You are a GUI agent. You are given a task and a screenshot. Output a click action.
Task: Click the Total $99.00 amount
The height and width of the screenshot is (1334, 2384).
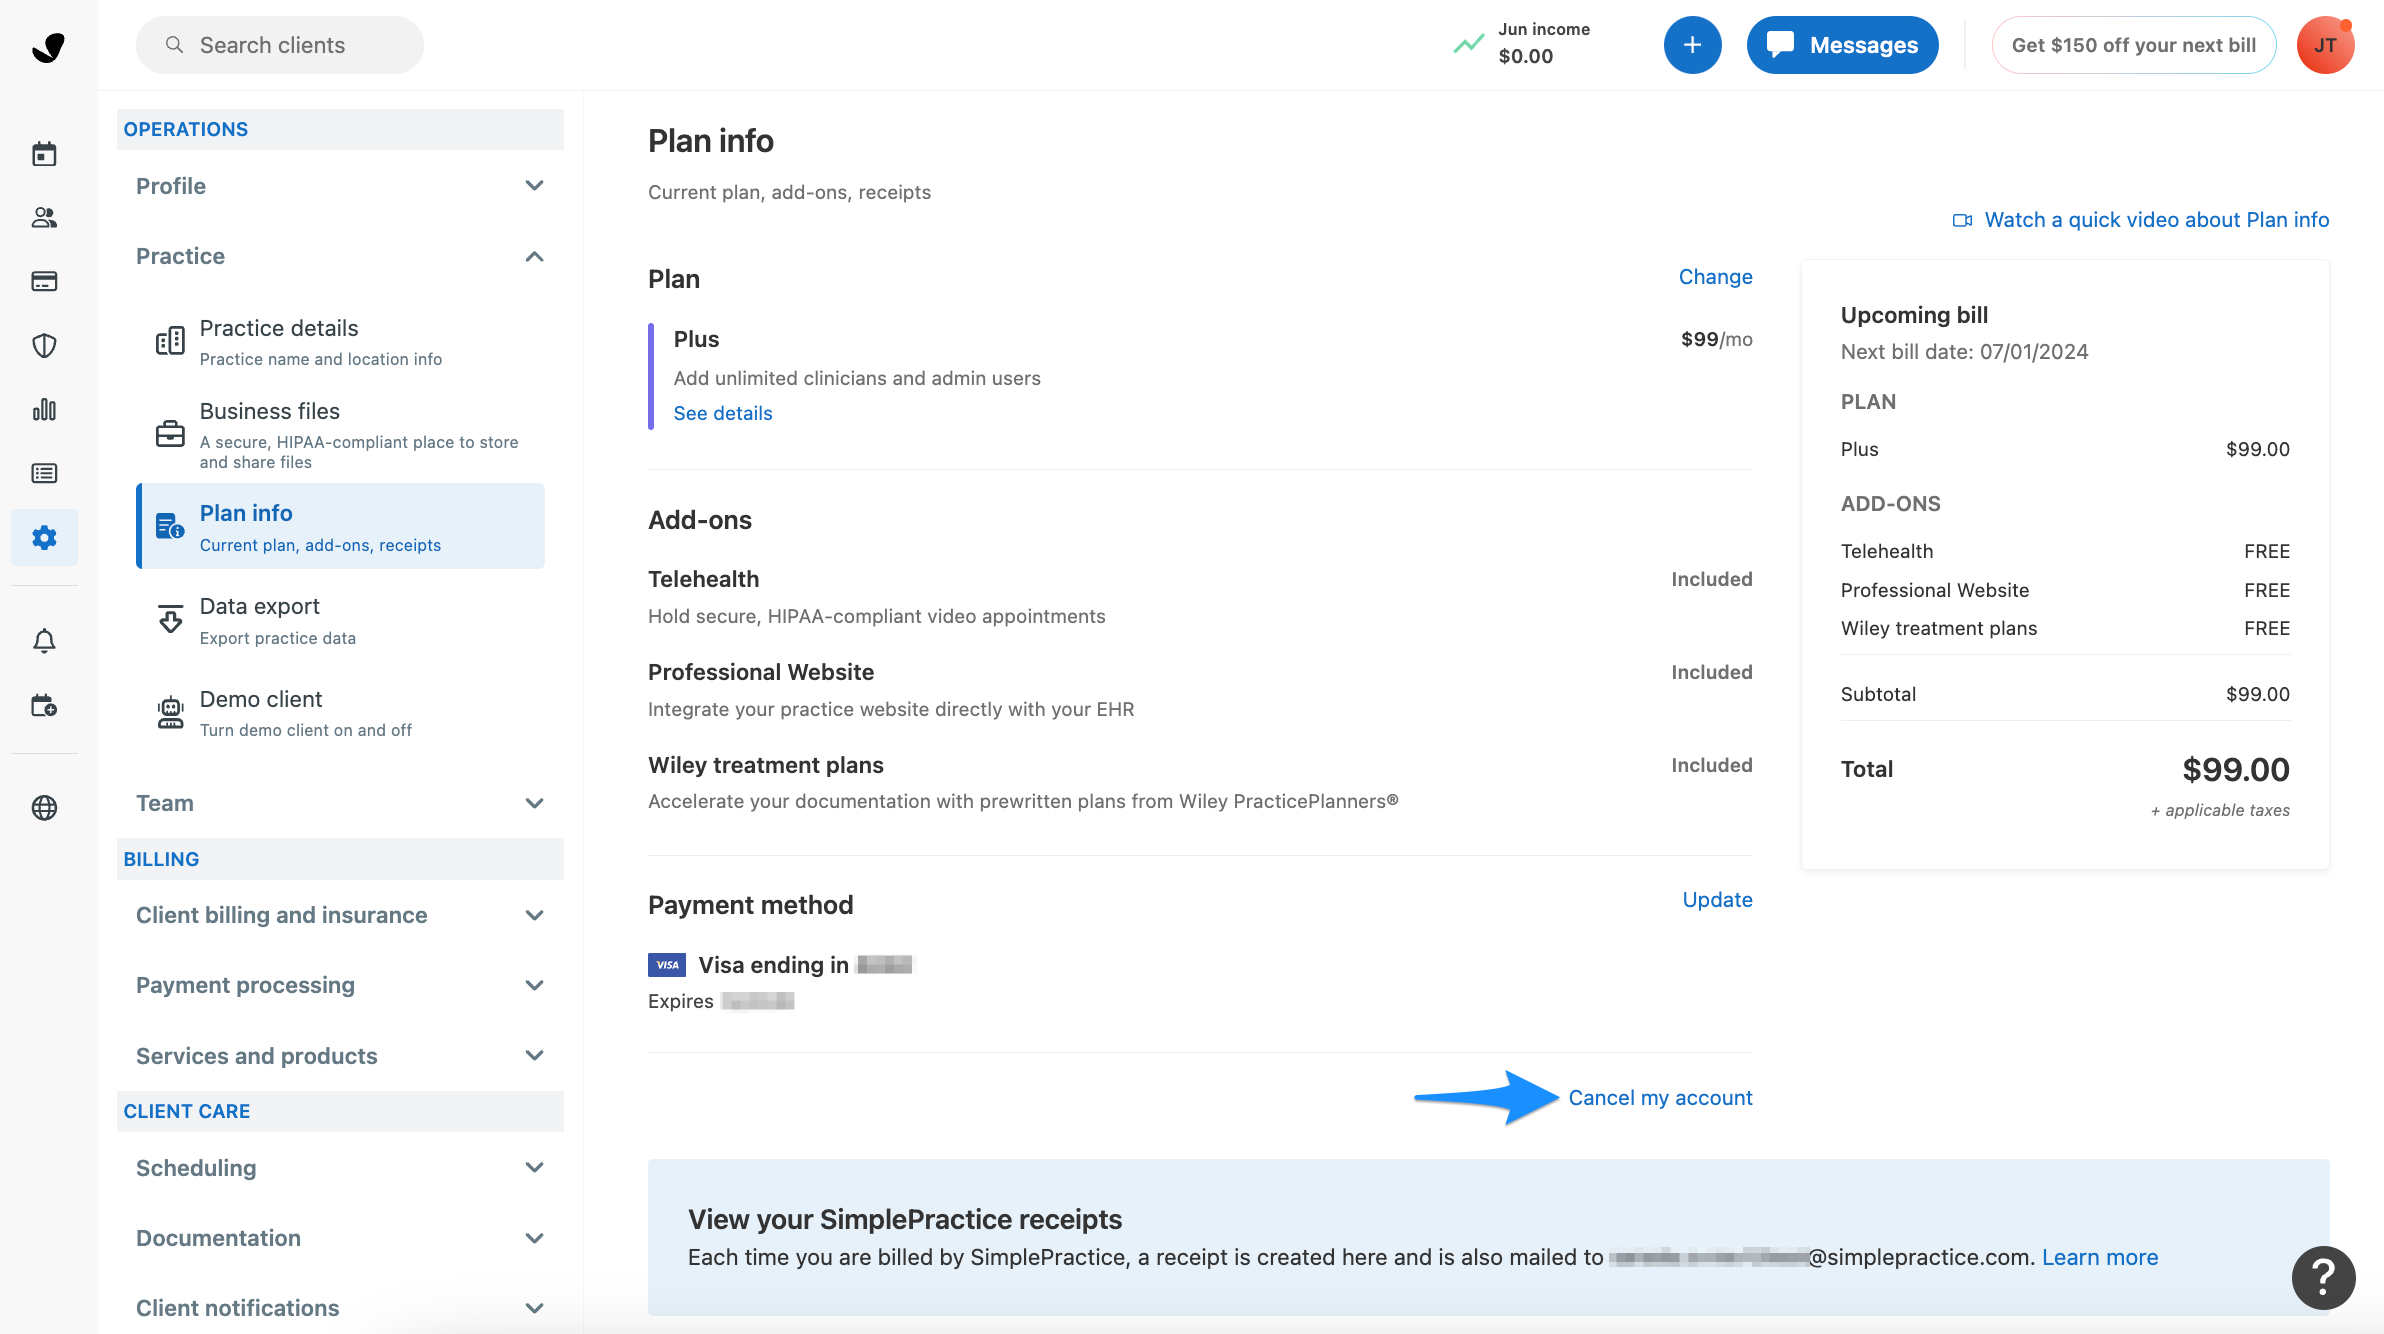tap(2235, 769)
